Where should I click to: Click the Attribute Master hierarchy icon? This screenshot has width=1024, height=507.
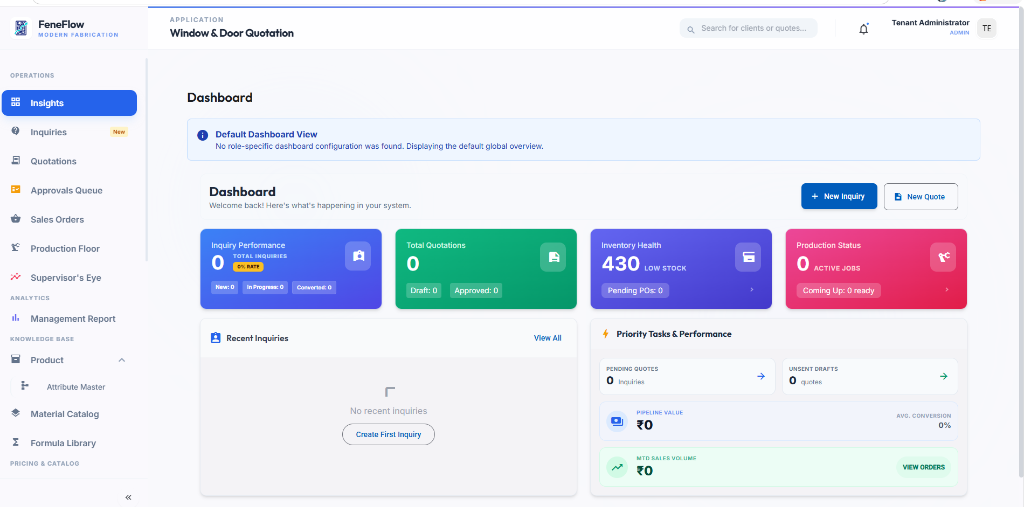point(25,385)
